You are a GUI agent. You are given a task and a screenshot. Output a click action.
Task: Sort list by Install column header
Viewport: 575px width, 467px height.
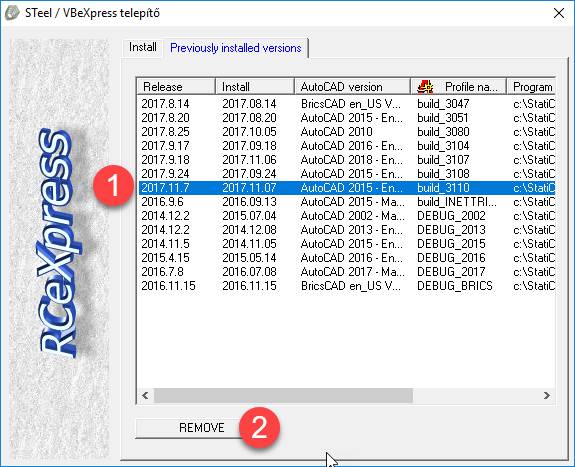(255, 87)
